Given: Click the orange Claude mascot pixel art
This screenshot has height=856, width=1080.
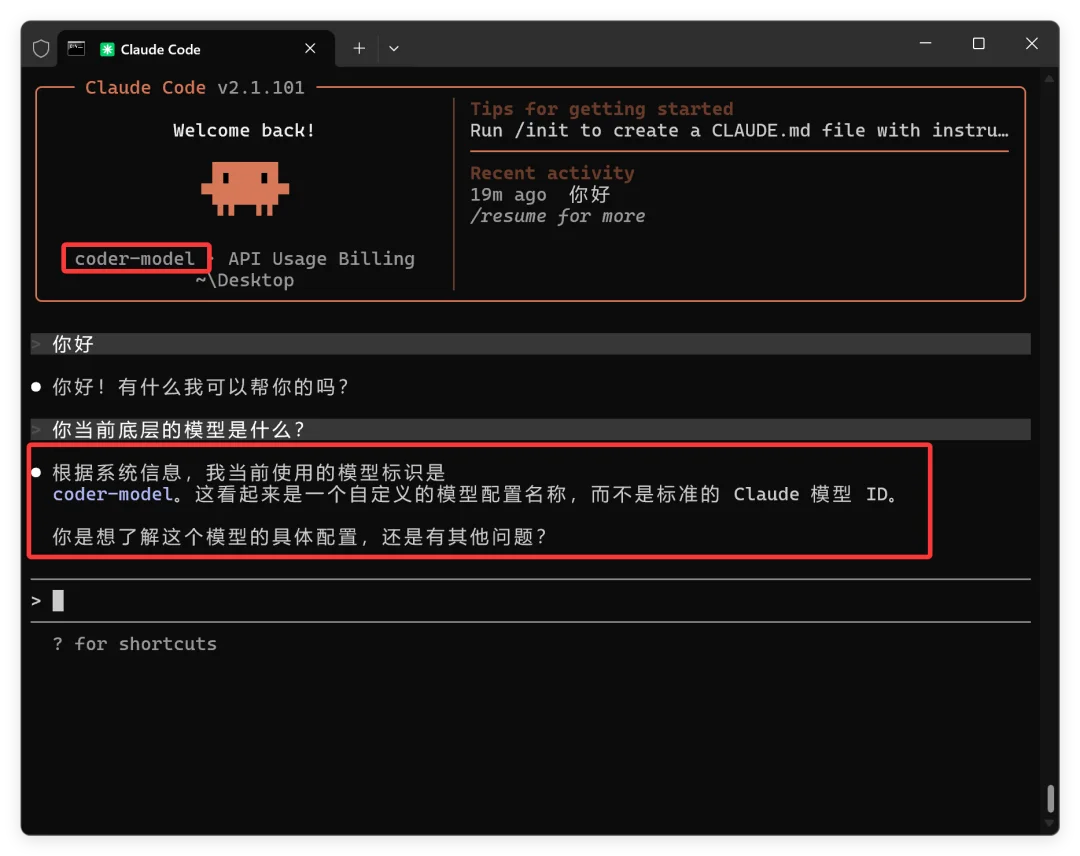Looking at the screenshot, I should (244, 188).
